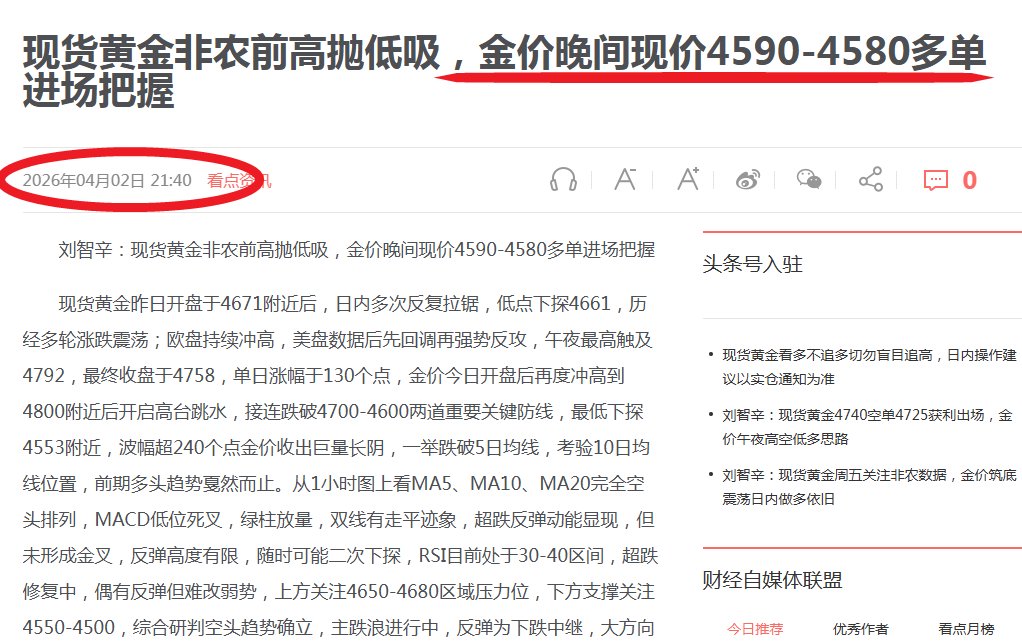
Task: Share article via WeChat icon
Action: click(x=809, y=180)
